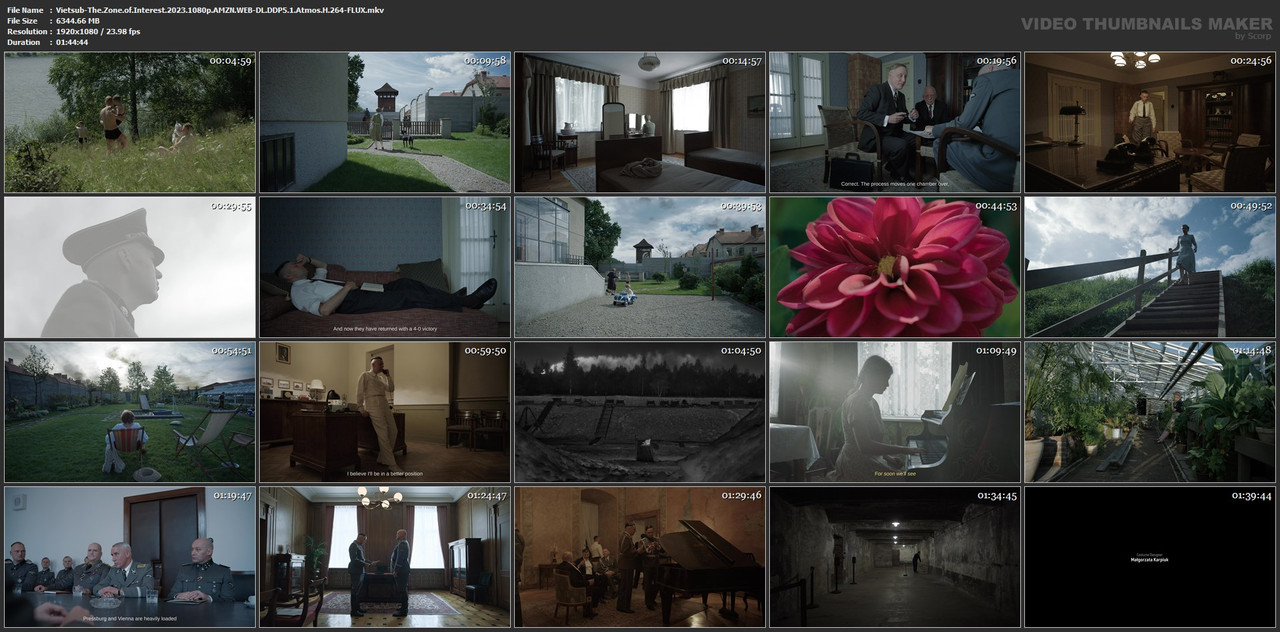Click the File Name label
Image resolution: width=1280 pixels, height=632 pixels.
25,10
